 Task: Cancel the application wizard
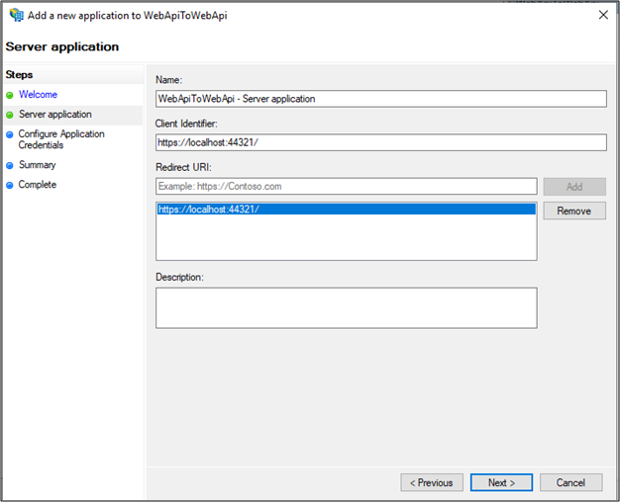tap(570, 482)
